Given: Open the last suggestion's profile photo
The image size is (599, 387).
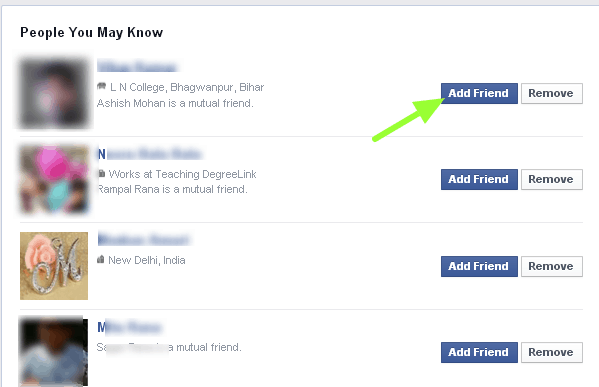Looking at the screenshot, I should click(x=53, y=351).
